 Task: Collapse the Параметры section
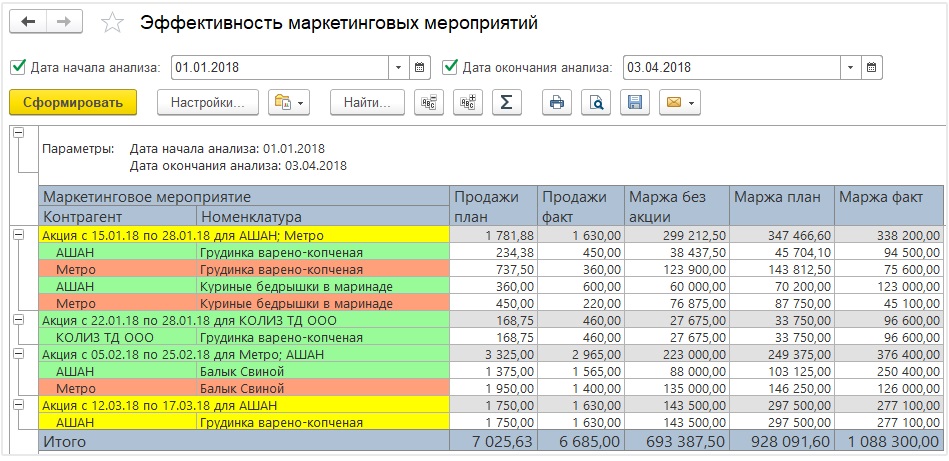17,134
